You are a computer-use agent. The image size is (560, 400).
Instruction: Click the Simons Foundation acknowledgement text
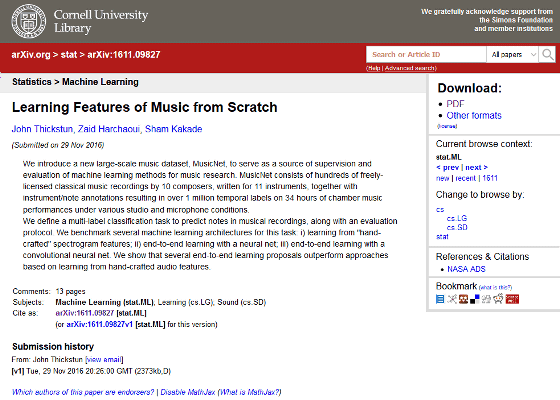[487, 20]
